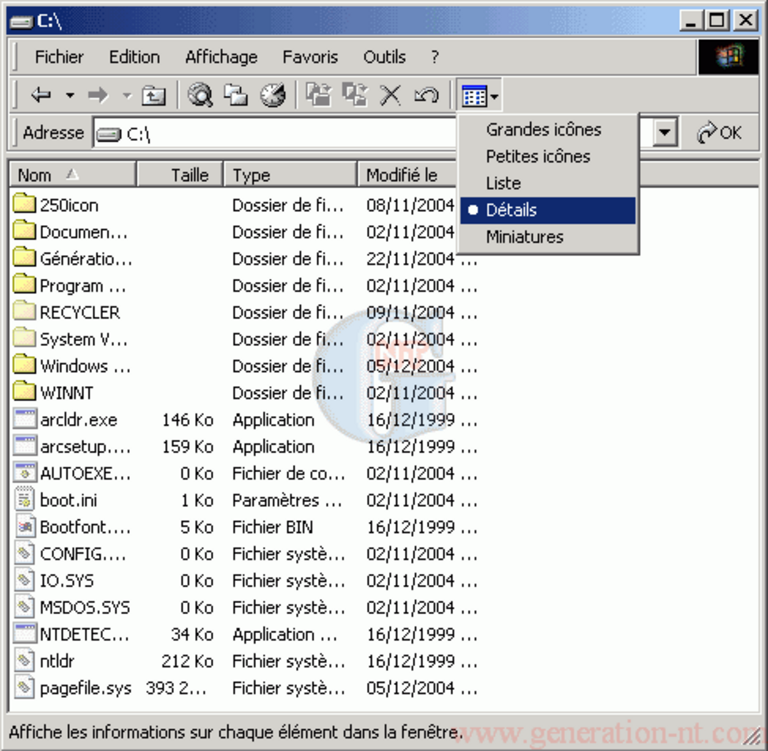The image size is (768, 751).
Task: Maximize the C:\ window
Action: click(x=718, y=21)
